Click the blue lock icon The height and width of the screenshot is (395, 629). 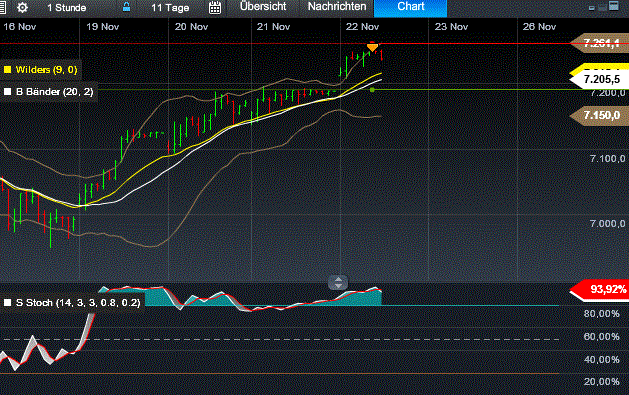126,7
